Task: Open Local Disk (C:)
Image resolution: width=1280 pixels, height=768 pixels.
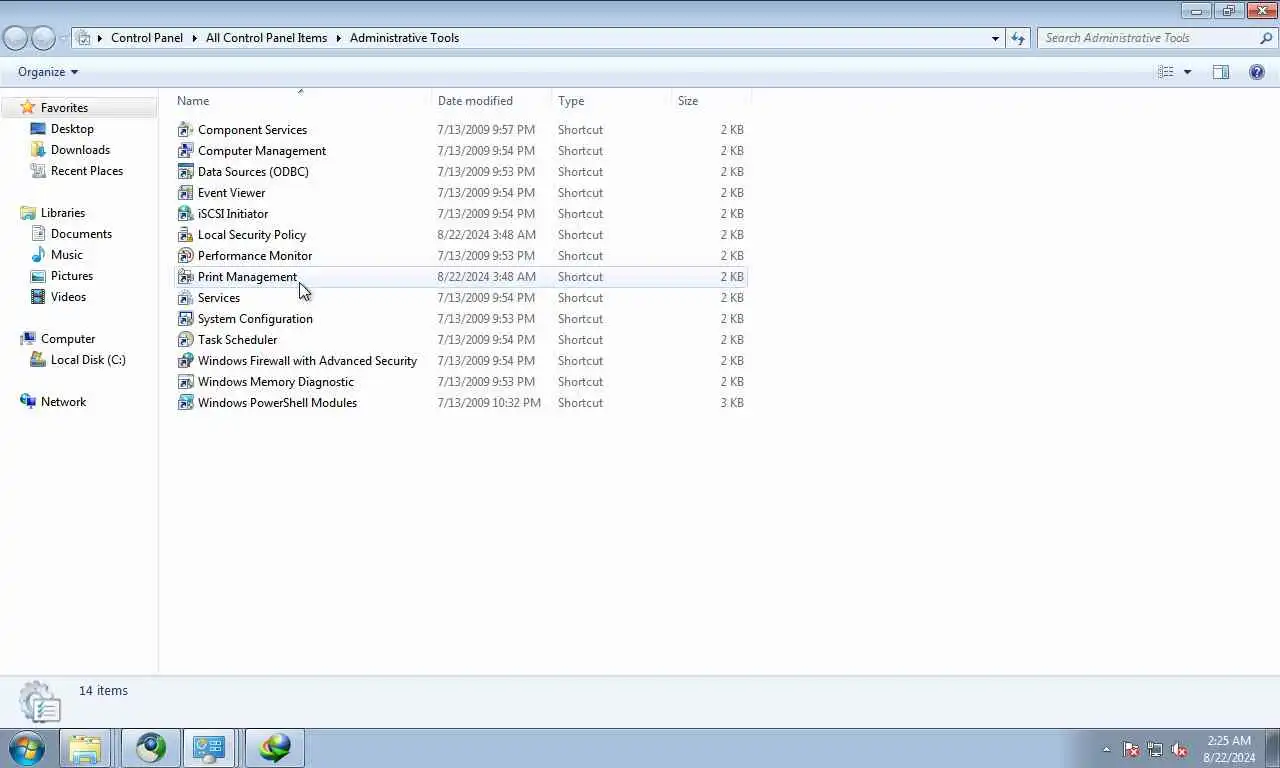Action: pos(88,360)
